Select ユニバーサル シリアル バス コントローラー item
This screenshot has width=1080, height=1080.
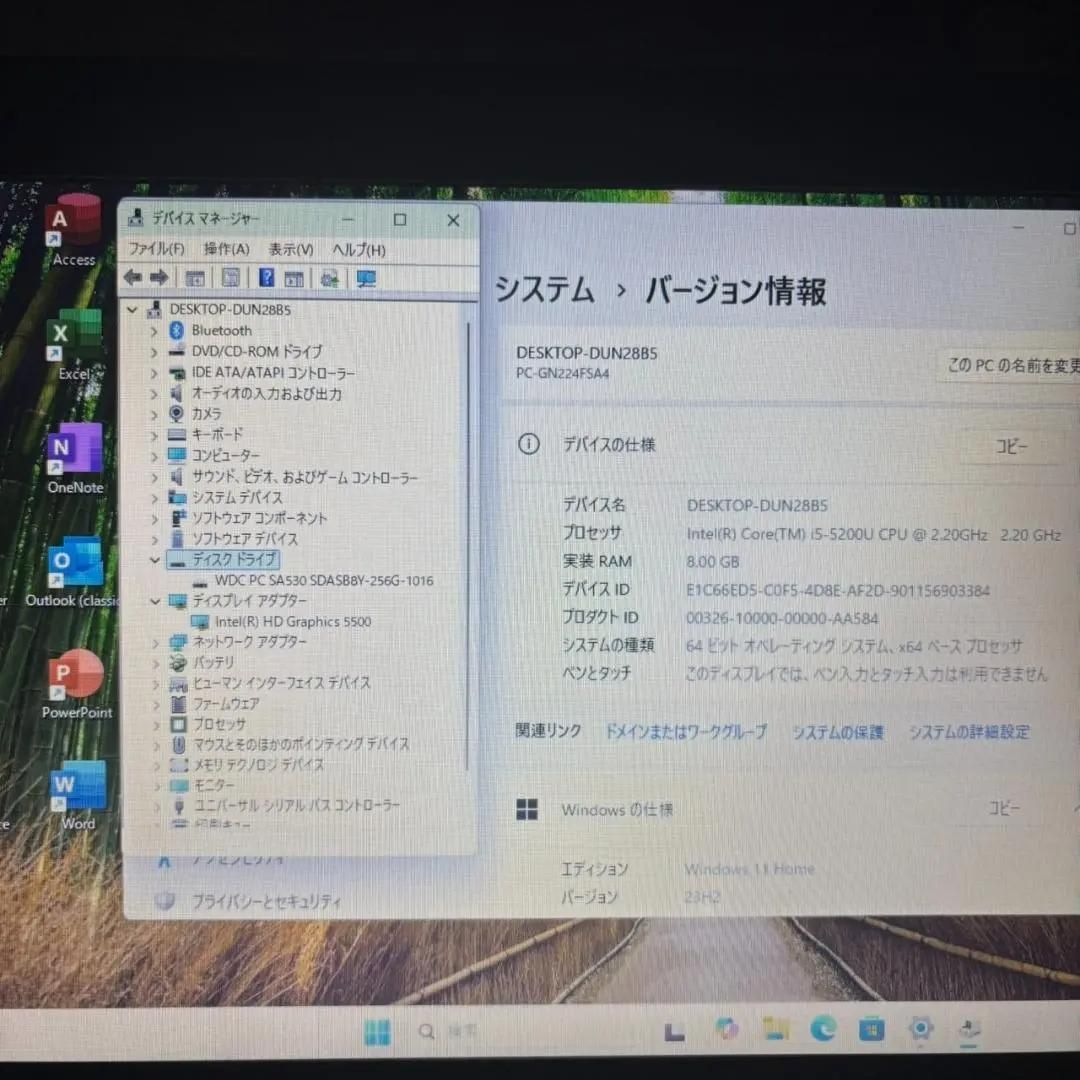point(297,805)
